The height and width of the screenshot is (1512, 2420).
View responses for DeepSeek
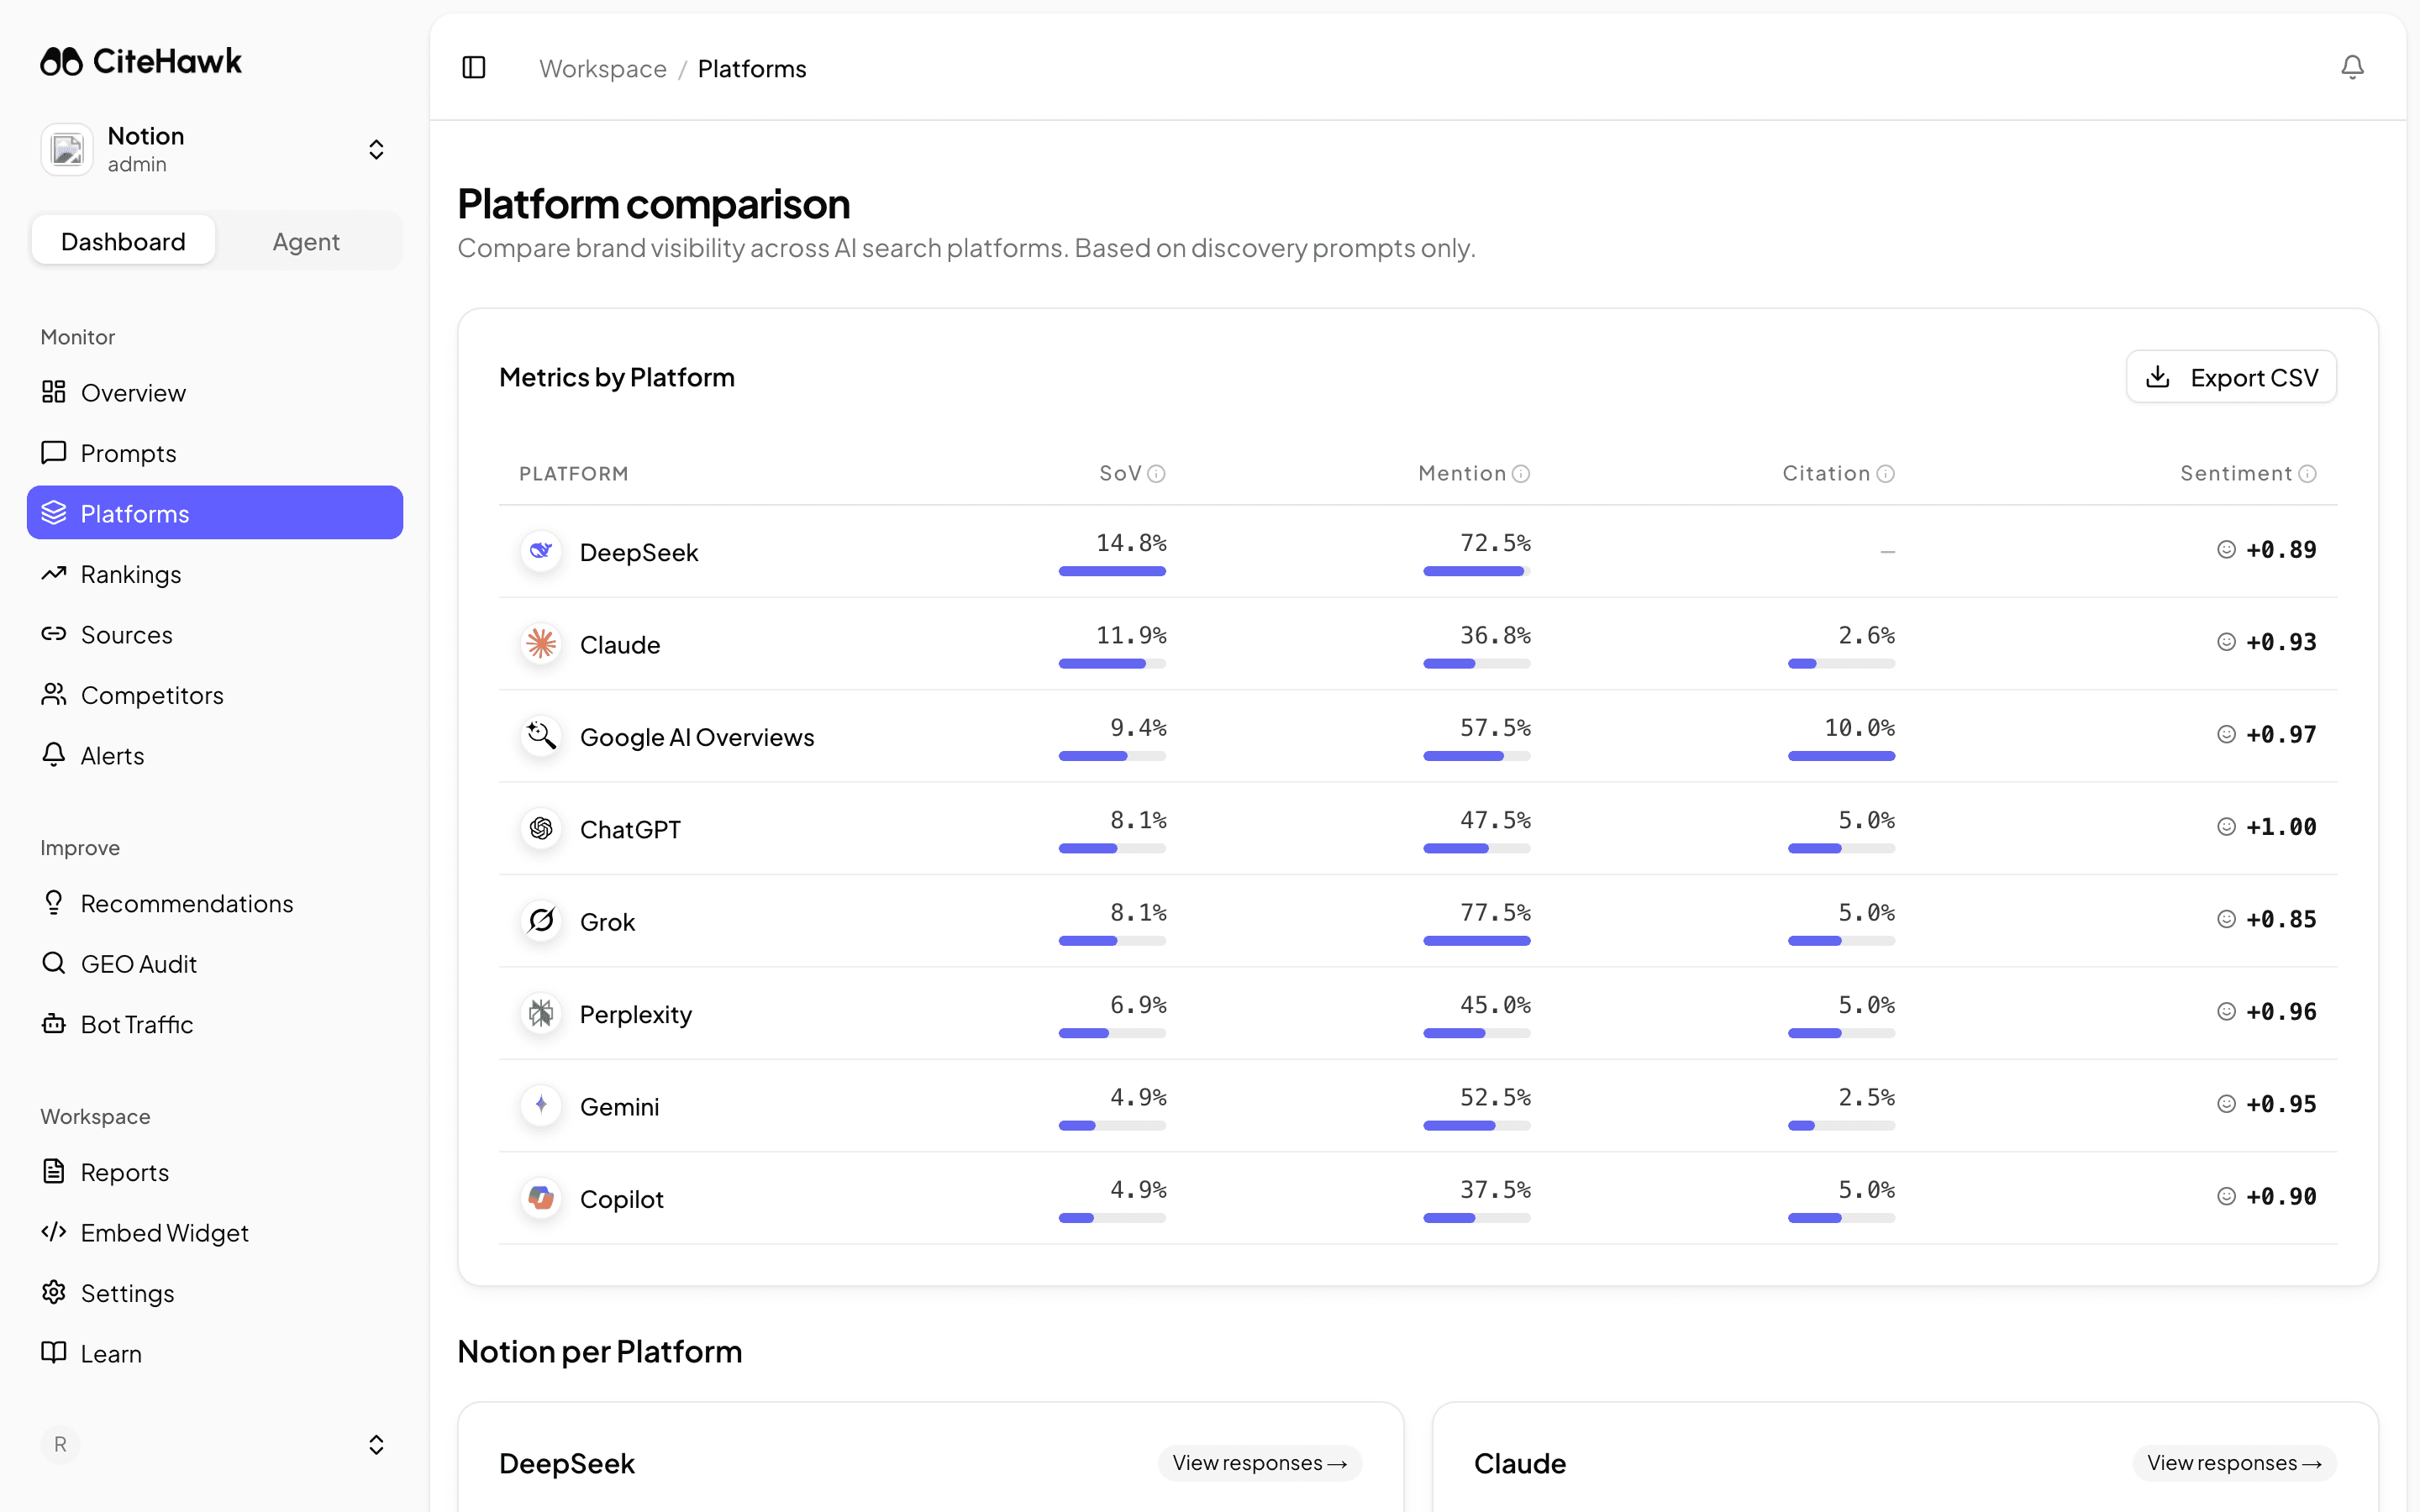tap(1260, 1462)
